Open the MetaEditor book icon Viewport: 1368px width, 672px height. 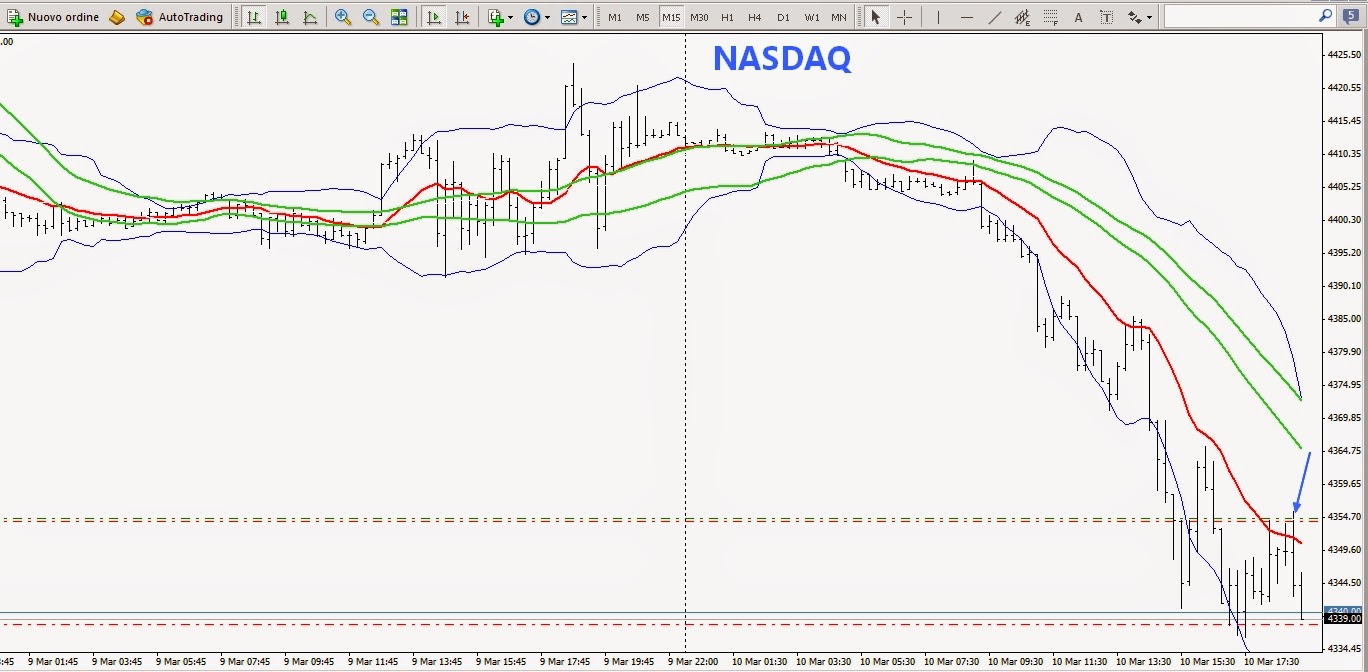pyautogui.click(x=117, y=17)
